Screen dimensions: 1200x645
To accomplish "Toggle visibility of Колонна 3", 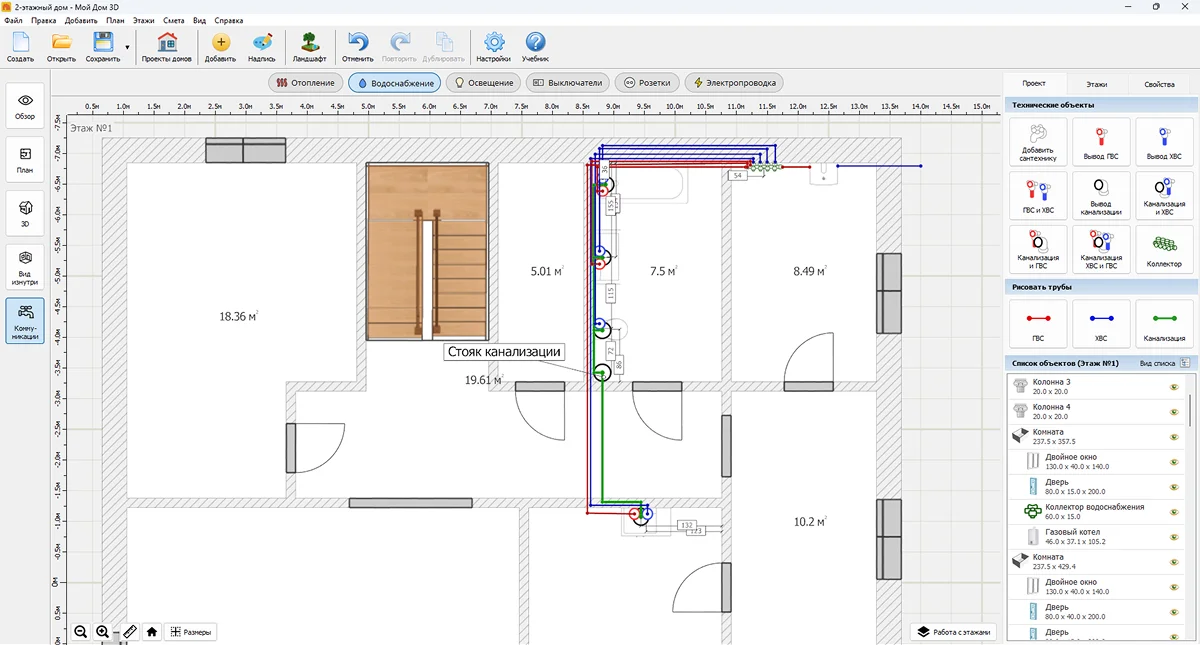I will 1174,387.
